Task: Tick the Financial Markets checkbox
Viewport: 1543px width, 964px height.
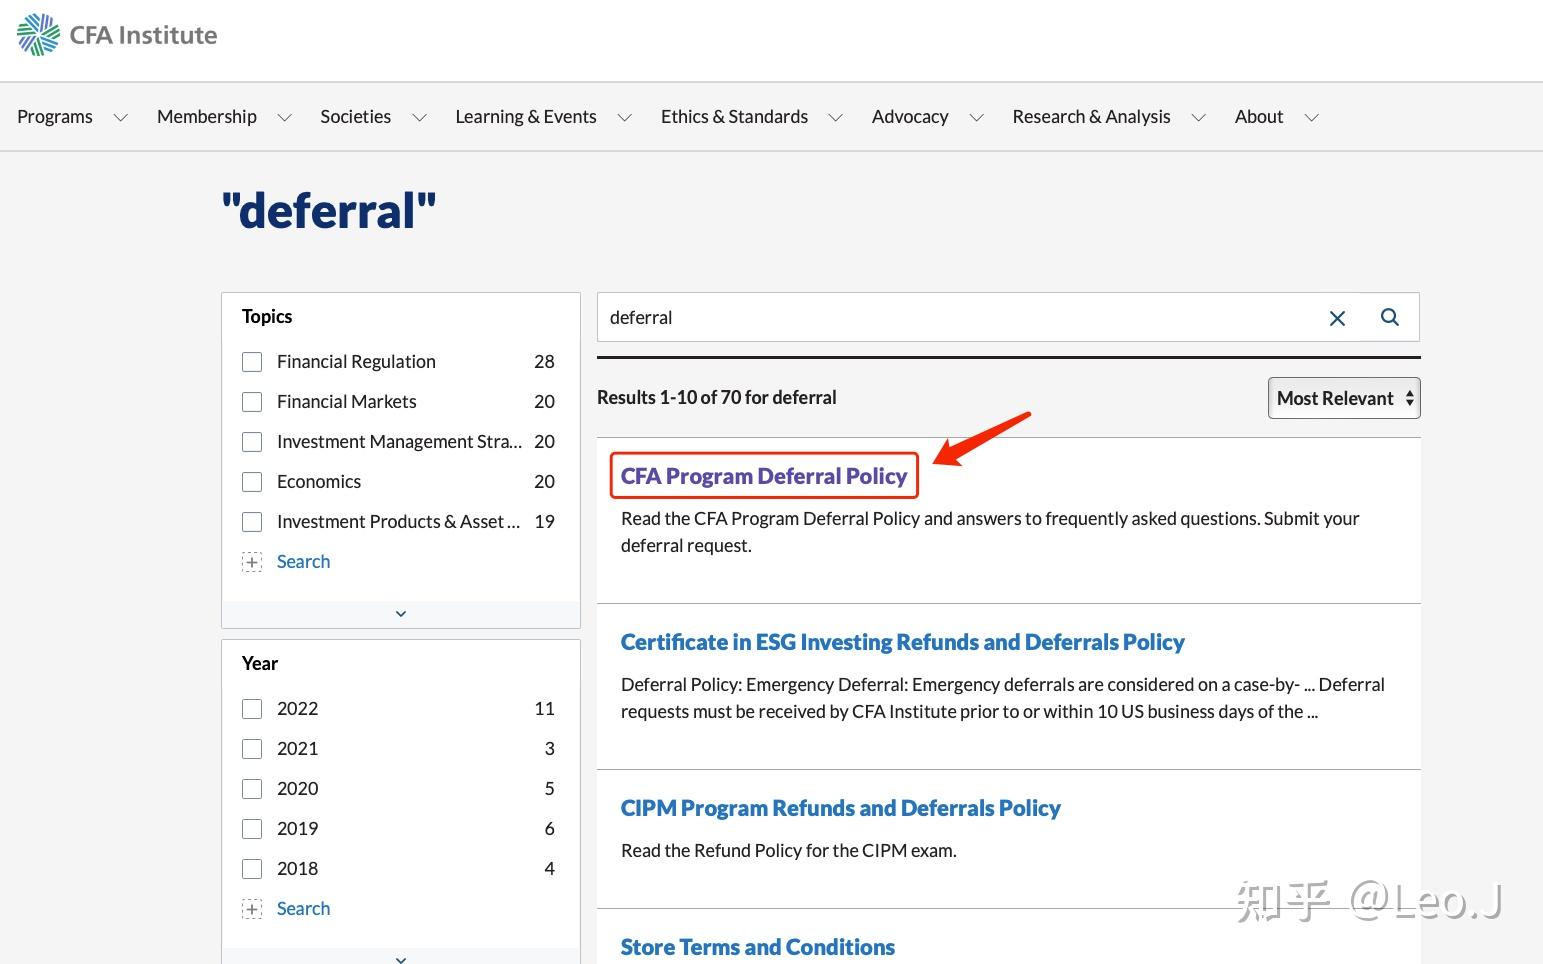Action: pyautogui.click(x=252, y=402)
